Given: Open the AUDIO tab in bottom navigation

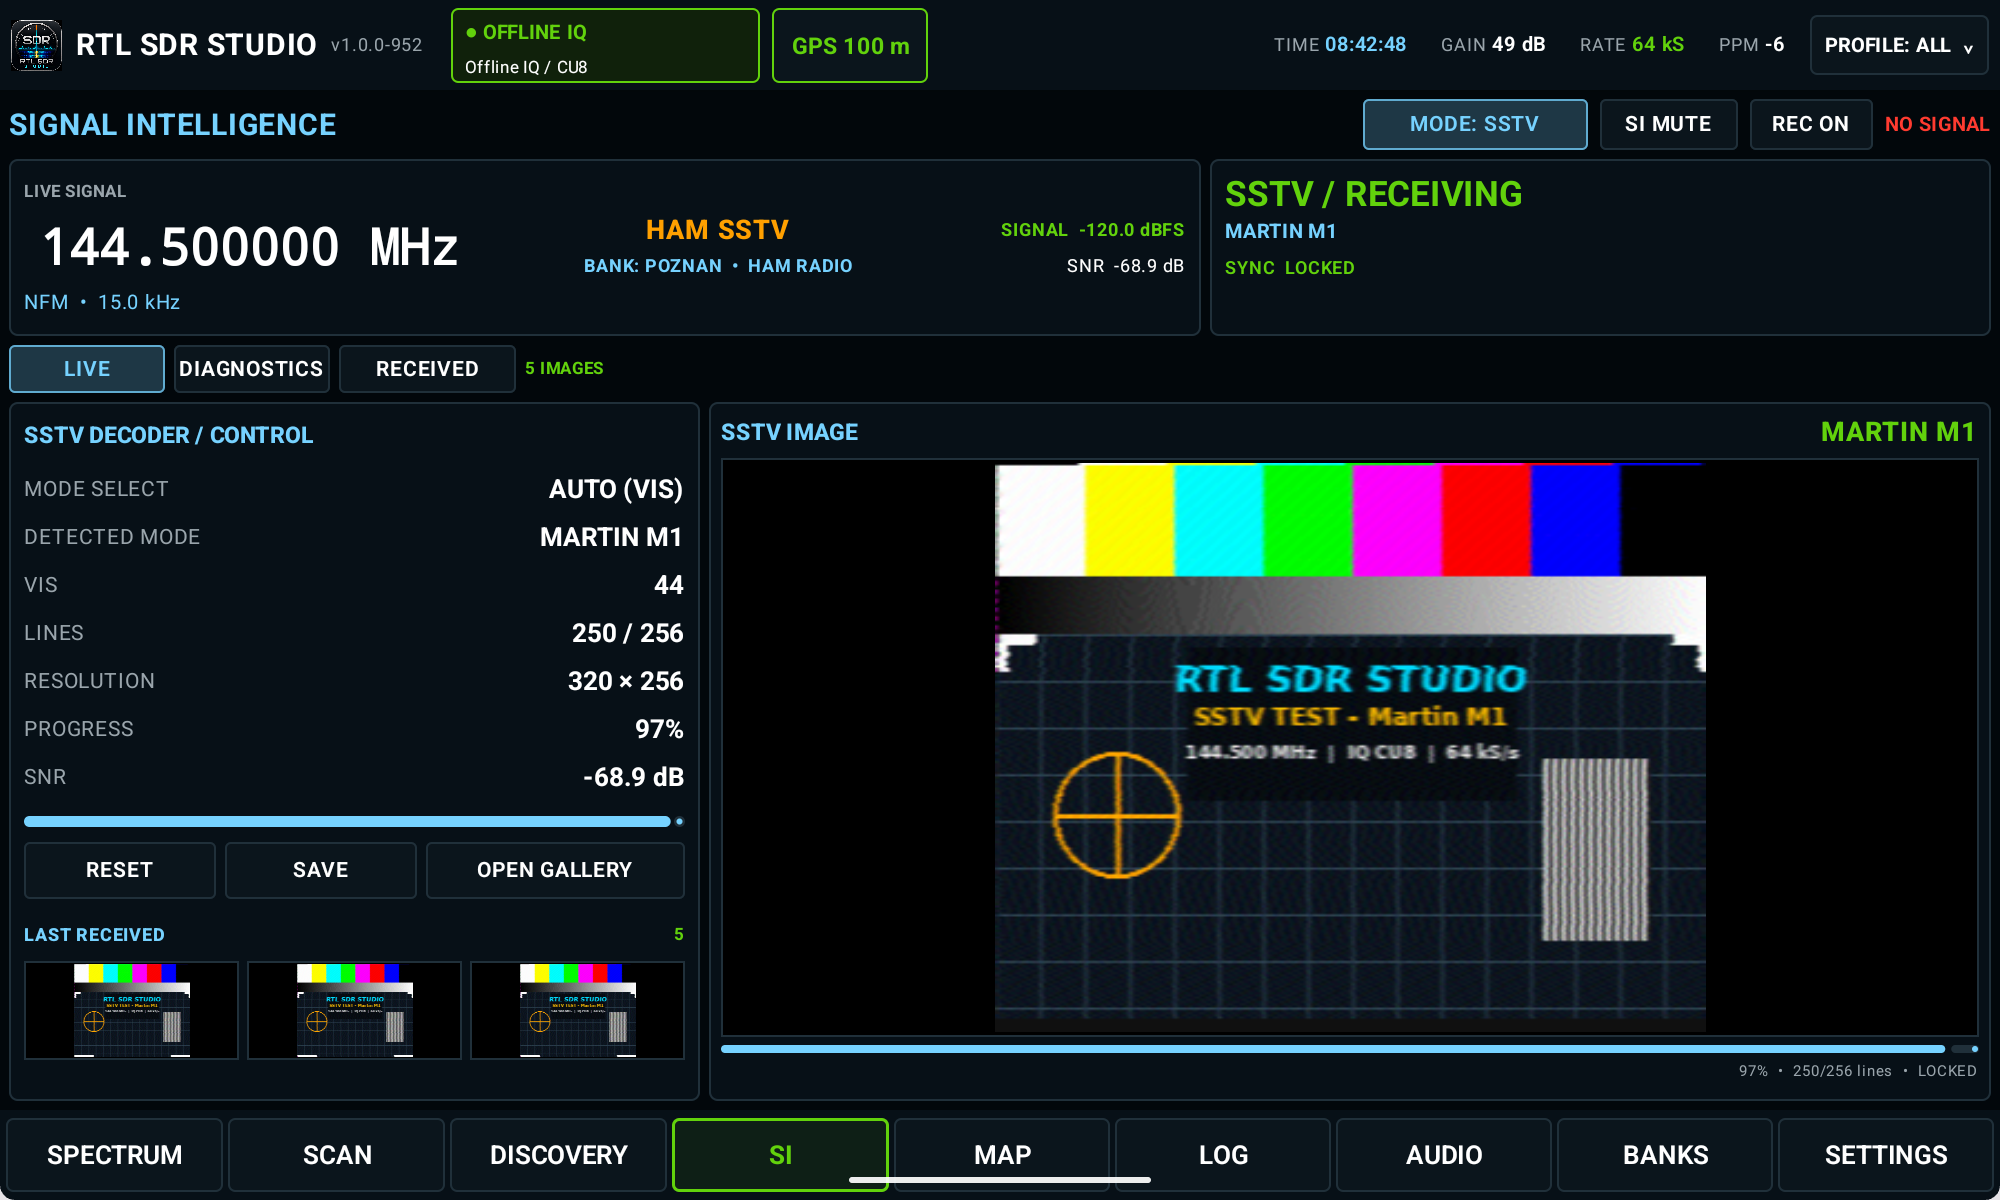Looking at the screenshot, I should click(x=1444, y=1155).
